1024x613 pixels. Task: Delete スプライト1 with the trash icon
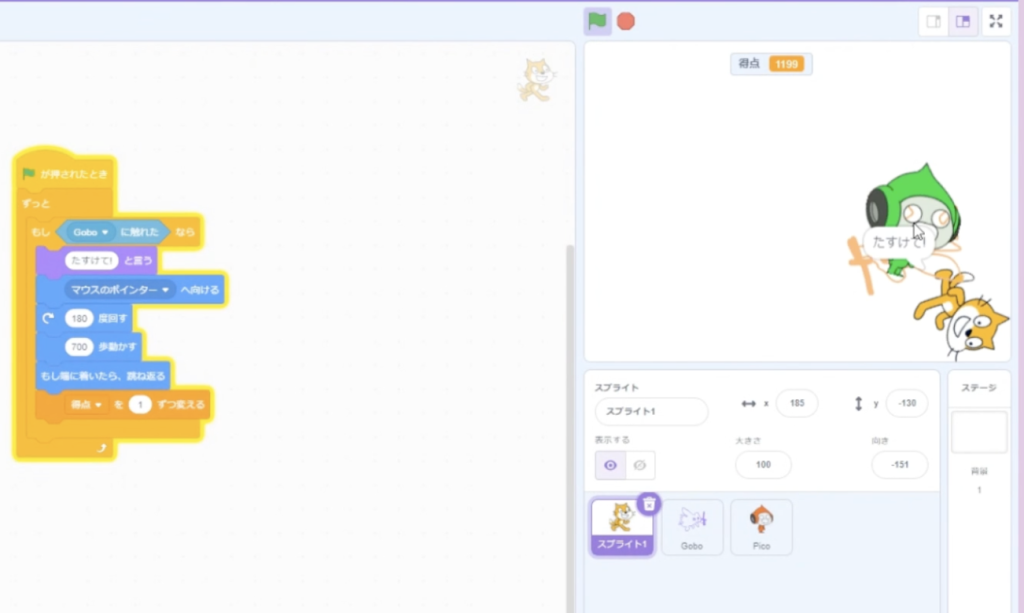648,504
